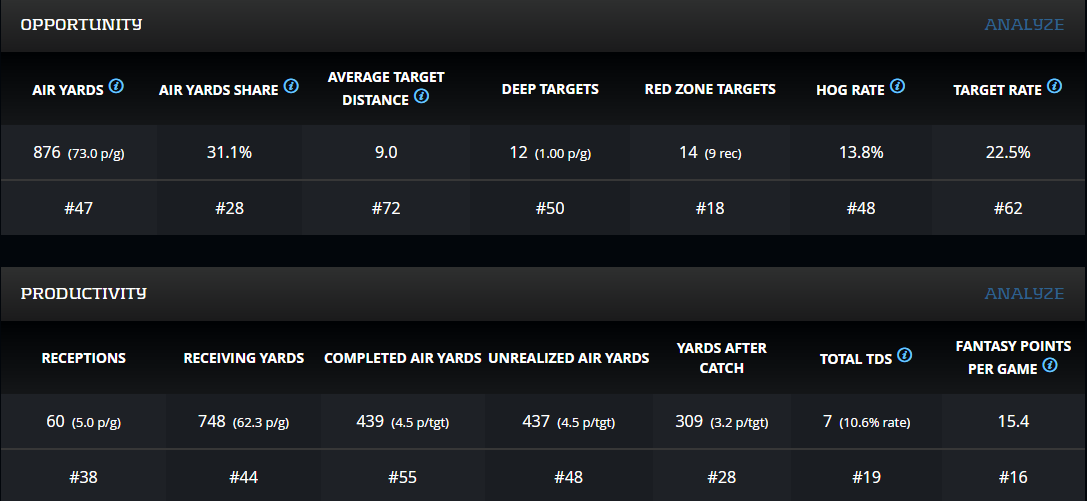Screen dimensions: 1087x501
Task: Show the Hog Rate info tooltip icon
Action: click(x=897, y=87)
